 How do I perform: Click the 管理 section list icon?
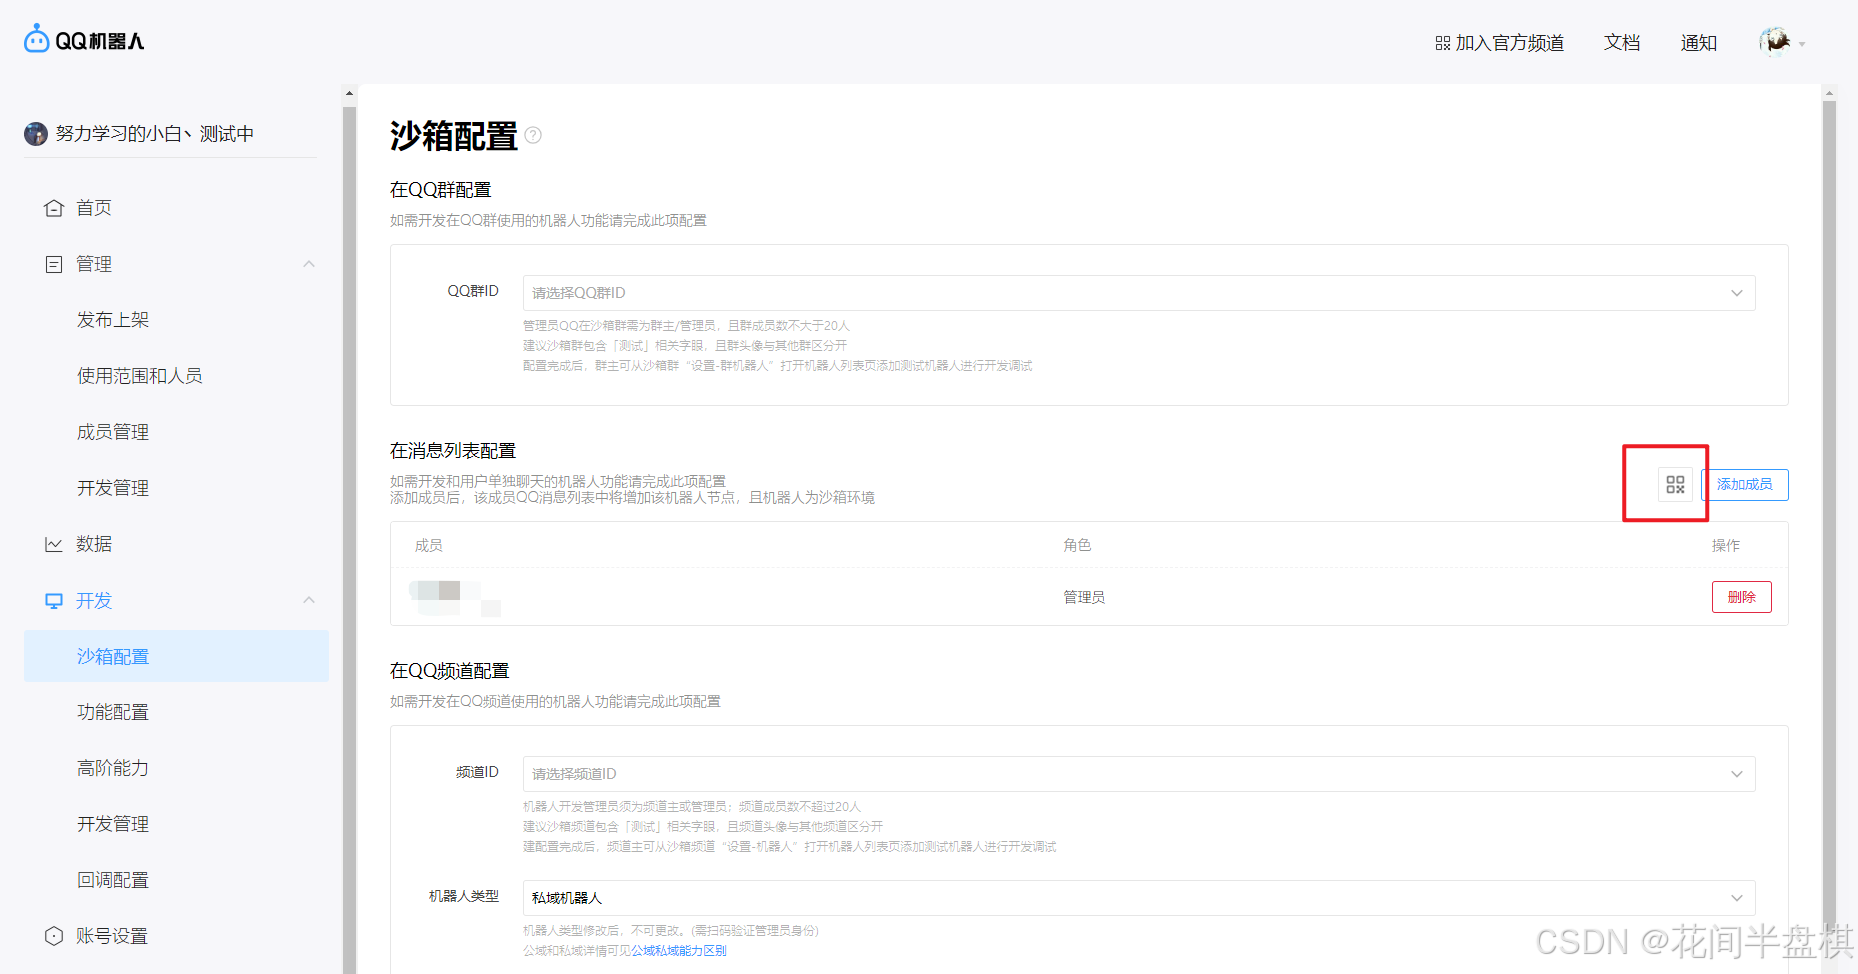[54, 264]
